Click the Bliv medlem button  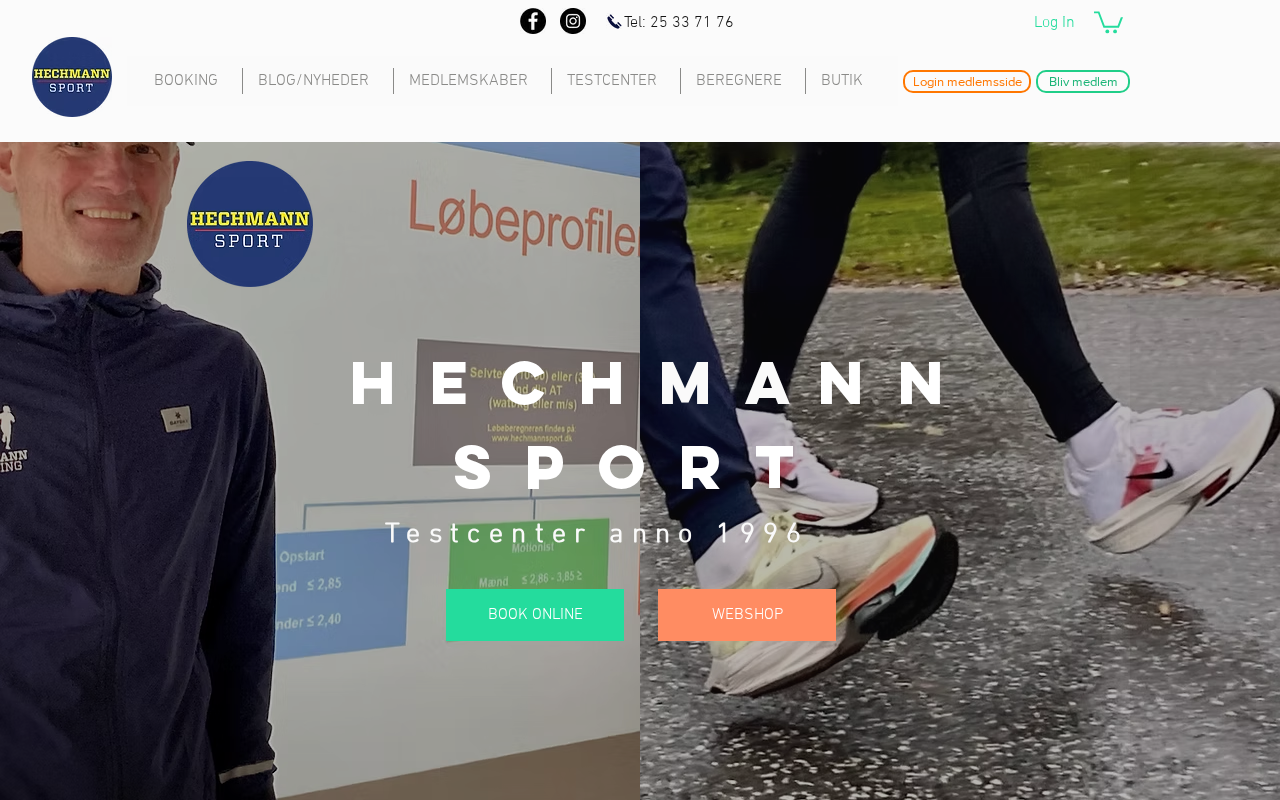click(x=1083, y=82)
